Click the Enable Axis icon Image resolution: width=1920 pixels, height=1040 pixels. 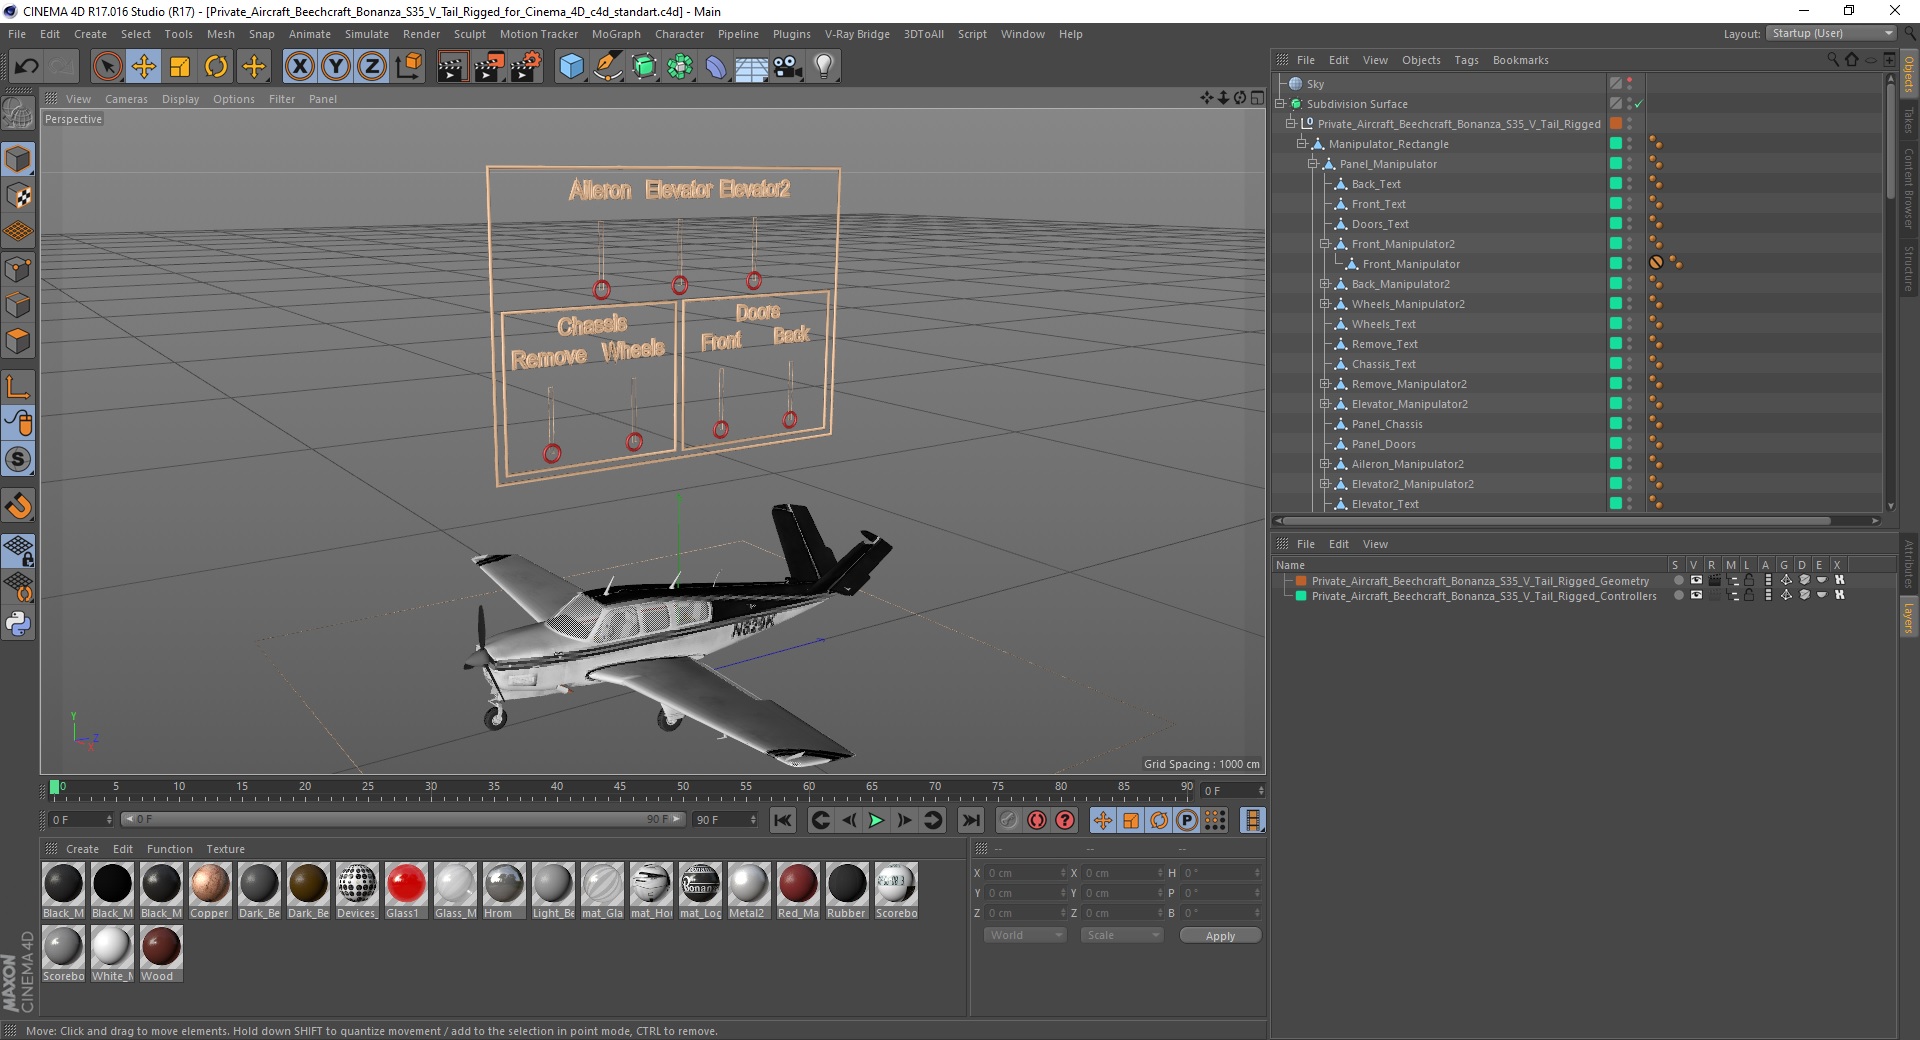point(18,387)
